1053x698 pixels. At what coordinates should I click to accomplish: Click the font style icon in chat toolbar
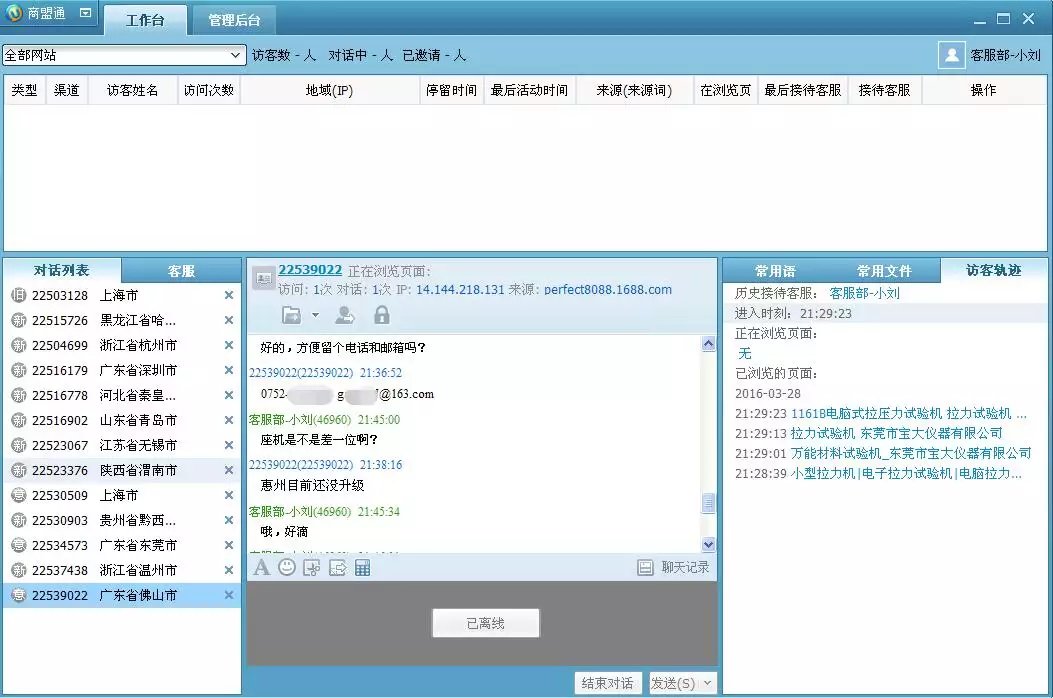(261, 568)
